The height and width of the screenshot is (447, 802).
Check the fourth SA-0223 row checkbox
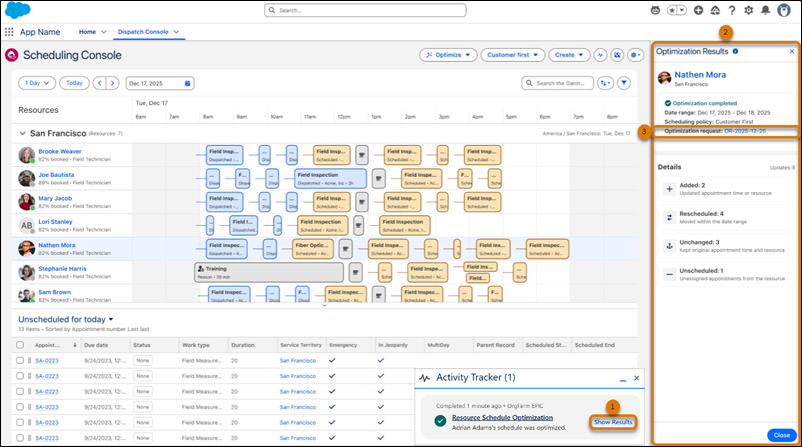[x=20, y=407]
